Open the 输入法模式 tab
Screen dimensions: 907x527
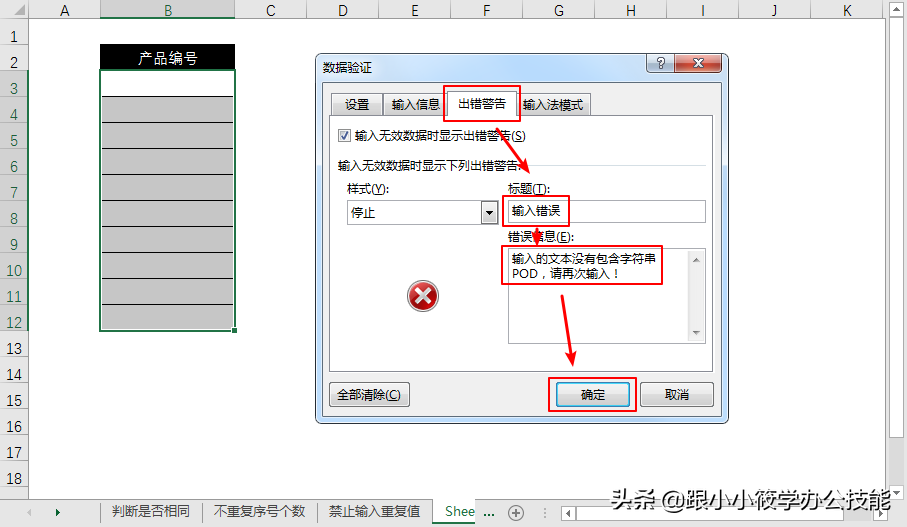pyautogui.click(x=553, y=105)
